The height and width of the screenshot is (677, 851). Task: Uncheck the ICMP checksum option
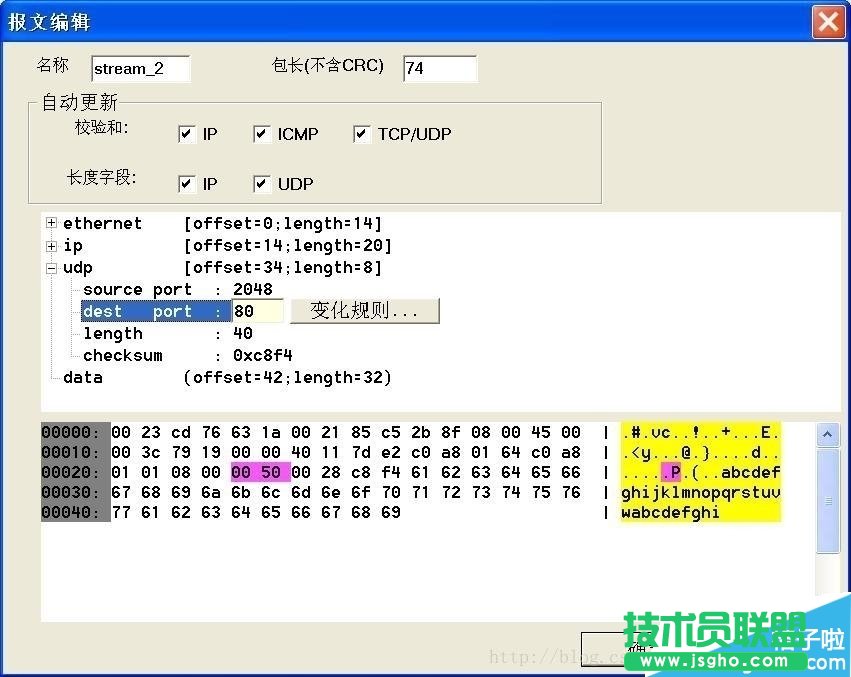point(262,133)
